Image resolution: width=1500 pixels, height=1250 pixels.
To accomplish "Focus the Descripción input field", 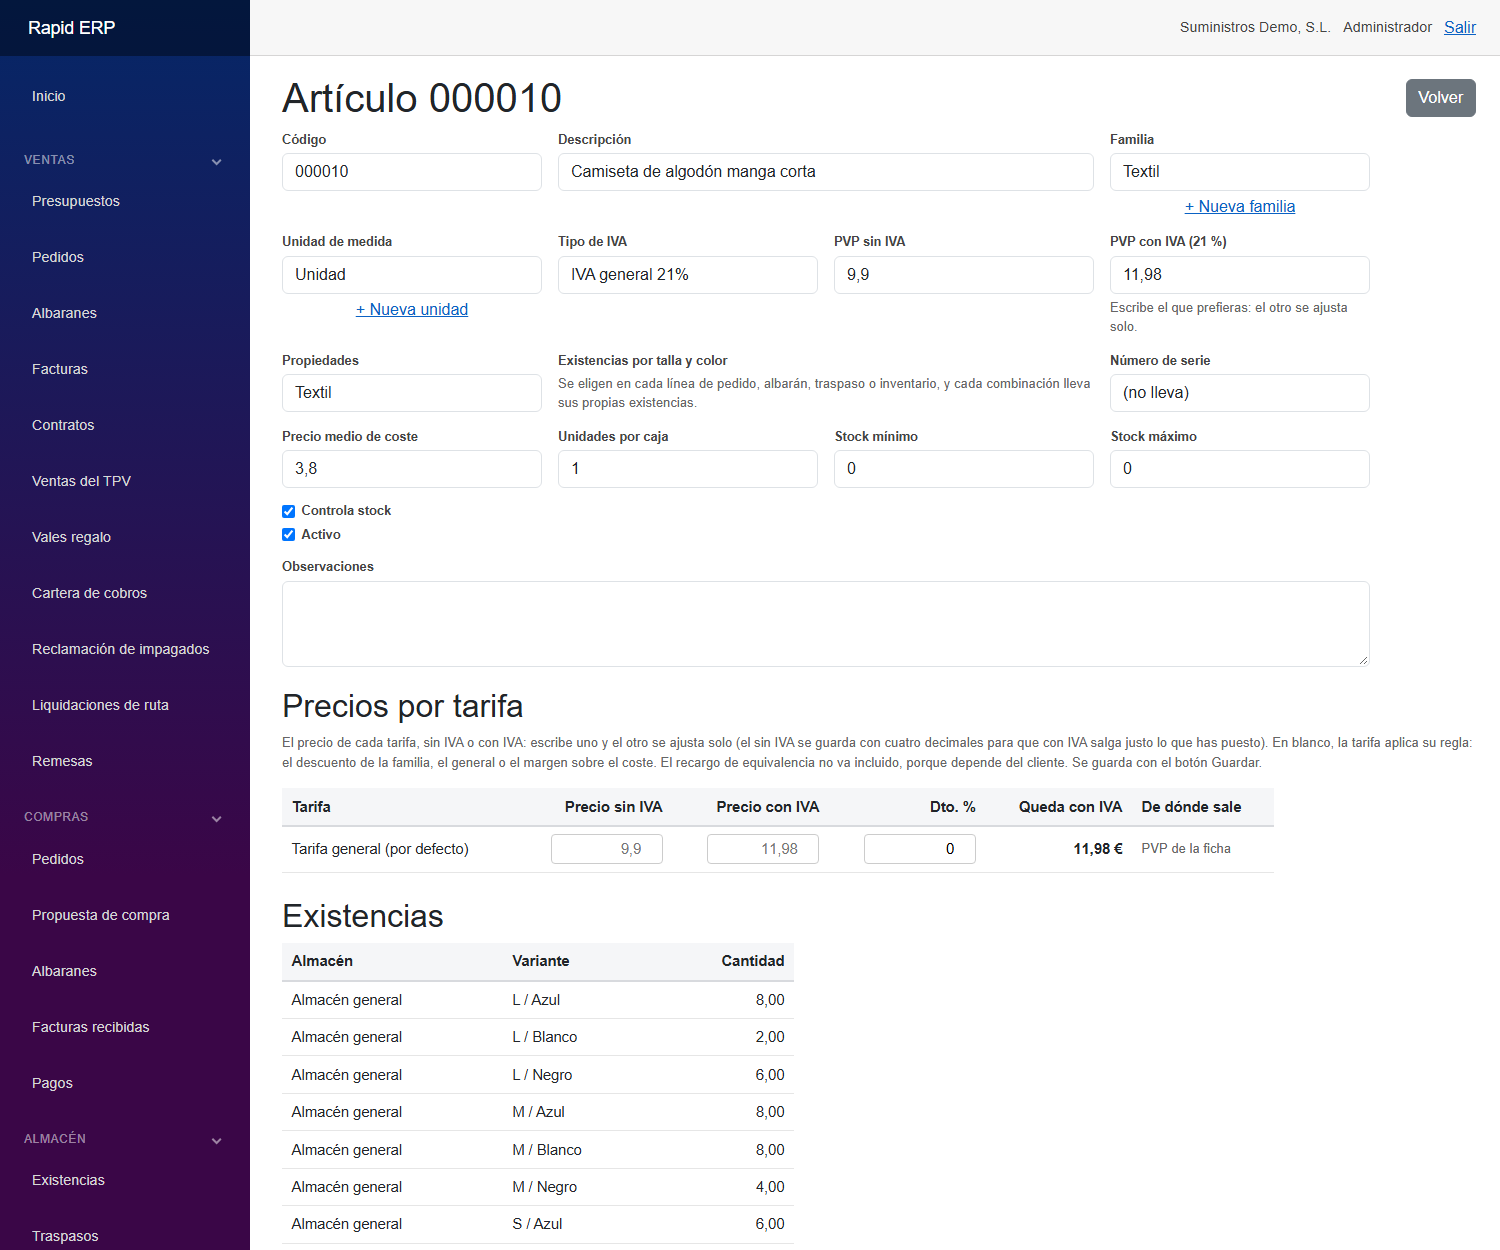I will 825,172.
